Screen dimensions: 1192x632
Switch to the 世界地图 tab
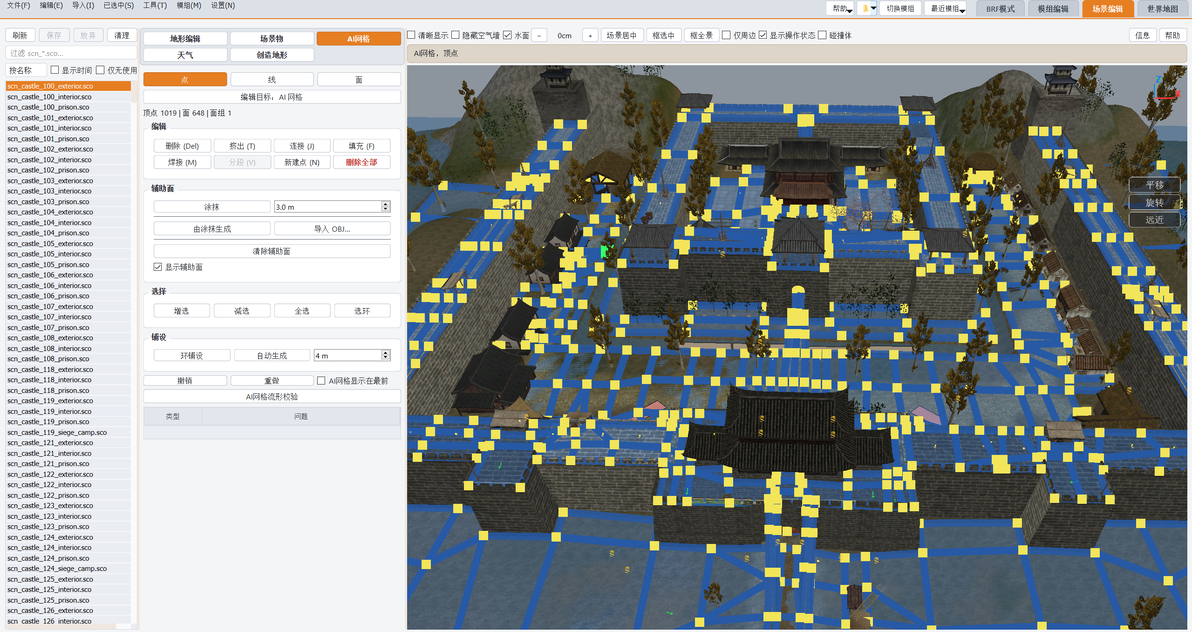coord(1162,8)
